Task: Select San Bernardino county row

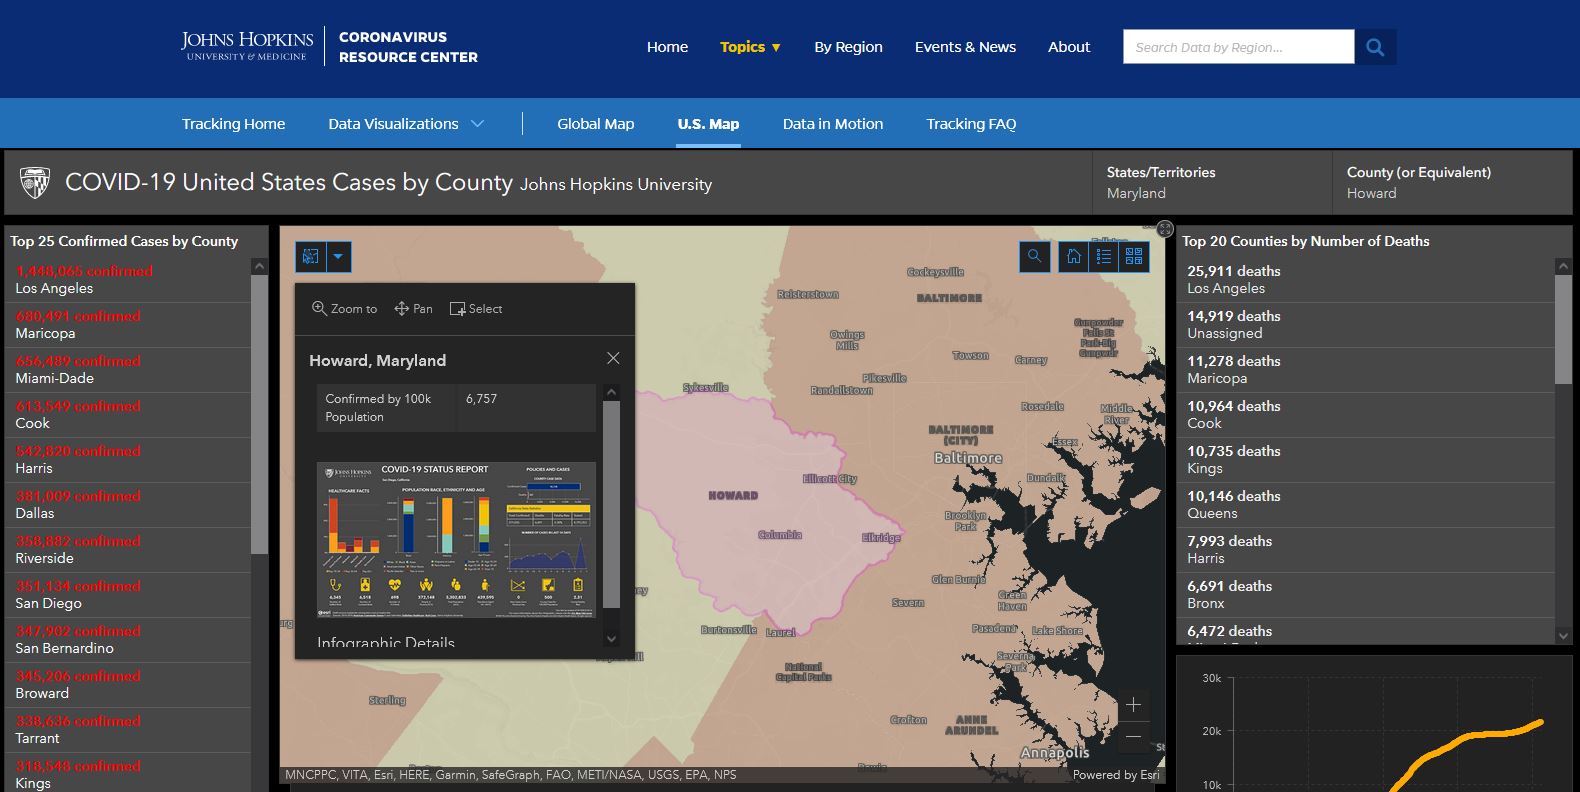Action: pos(128,640)
